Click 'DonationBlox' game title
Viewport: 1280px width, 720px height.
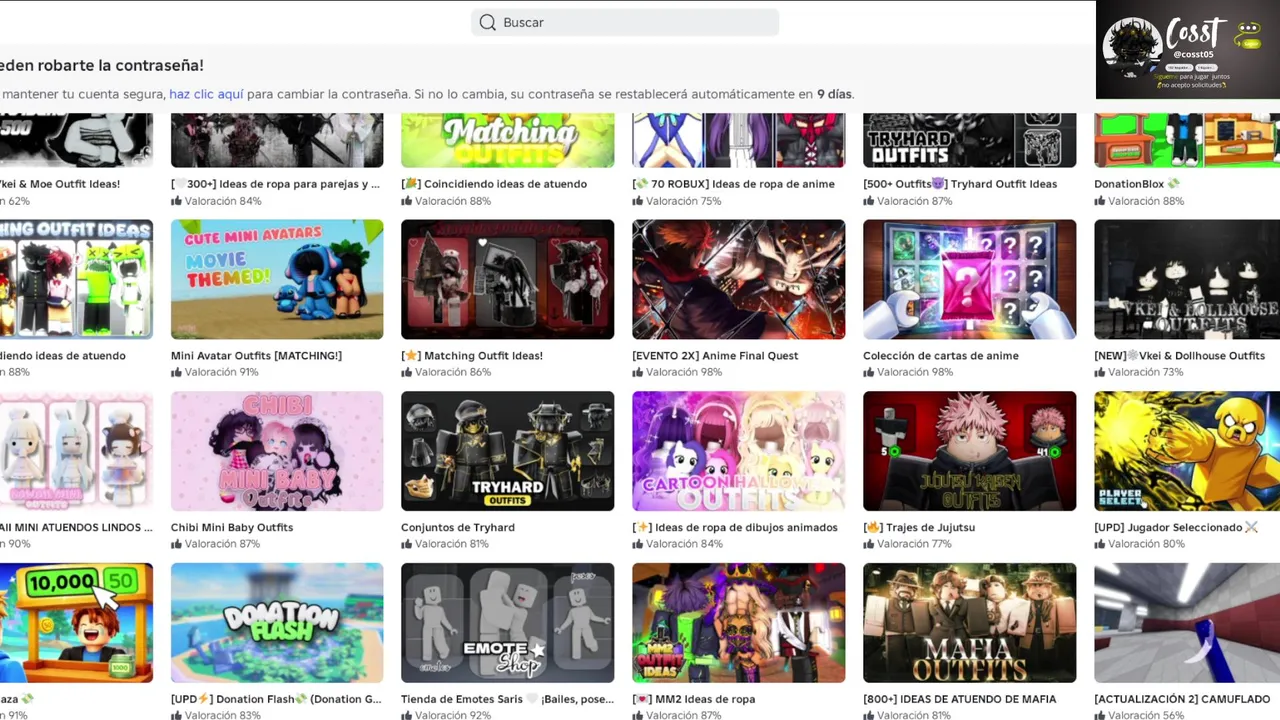point(1137,184)
